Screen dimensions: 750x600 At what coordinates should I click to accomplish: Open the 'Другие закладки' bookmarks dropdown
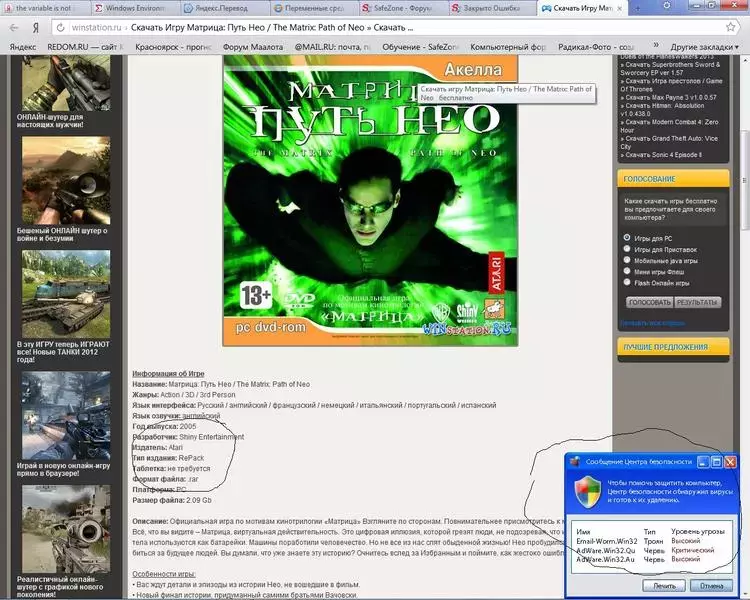704,47
